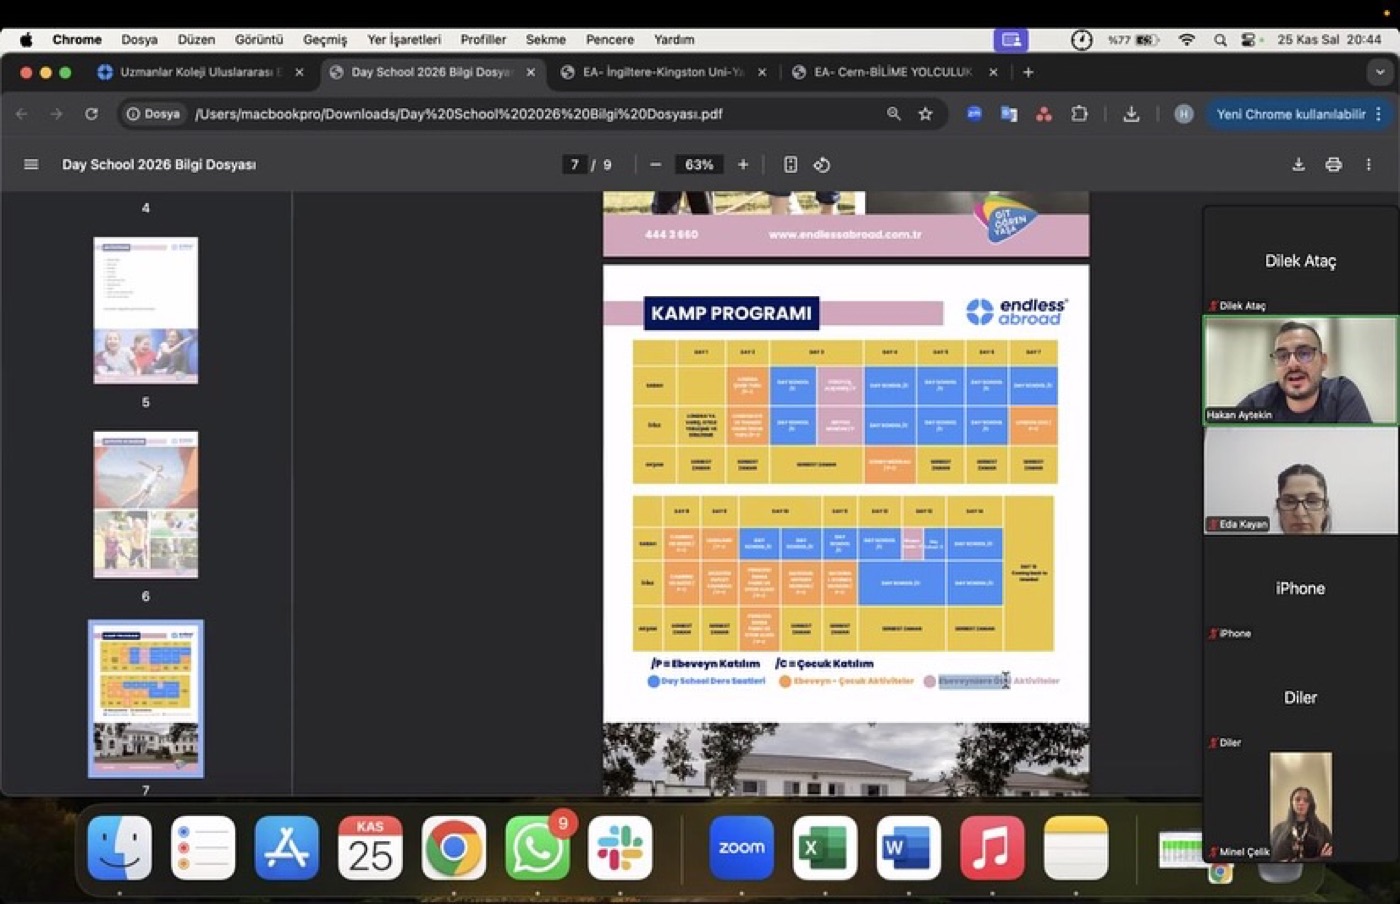Viewport: 1400px width, 904px height.
Task: Switch to EA- Cern-BİLİME YOLCULUK tab
Action: [x=893, y=72]
